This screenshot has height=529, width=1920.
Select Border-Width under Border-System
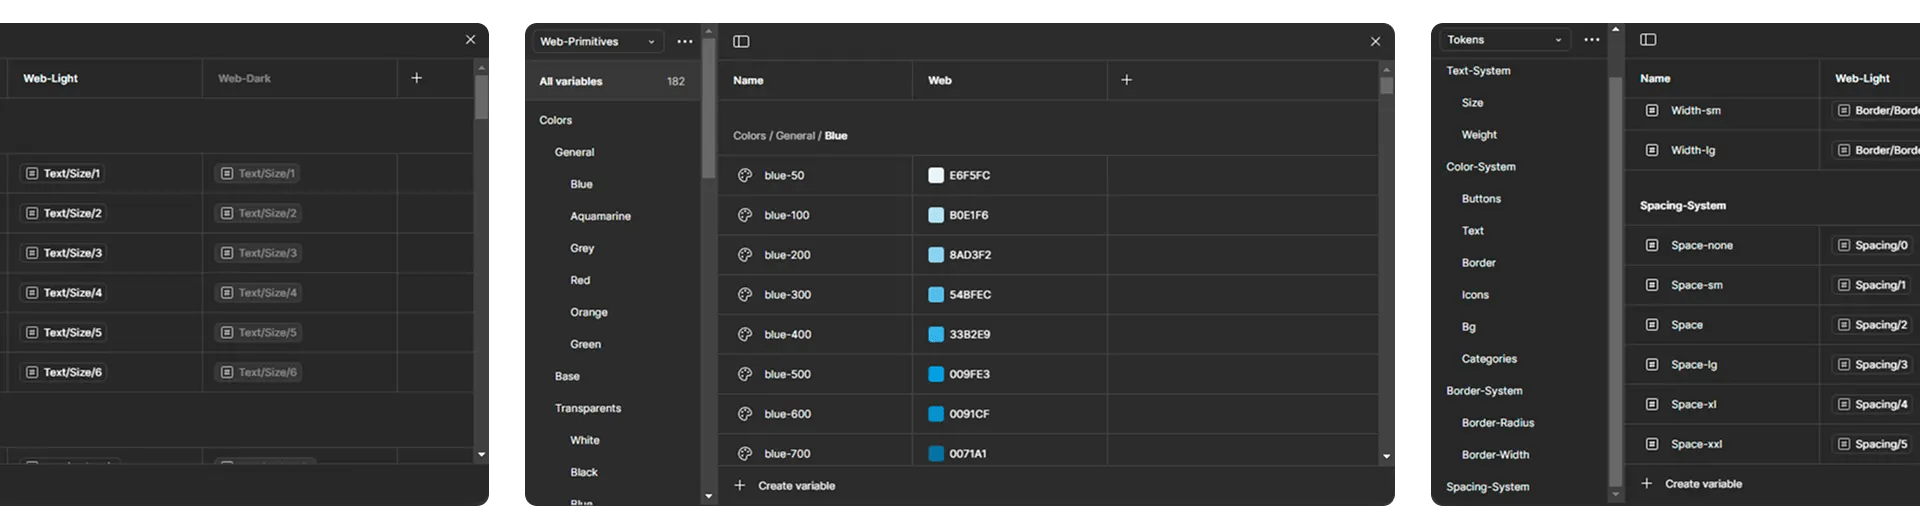click(x=1495, y=455)
